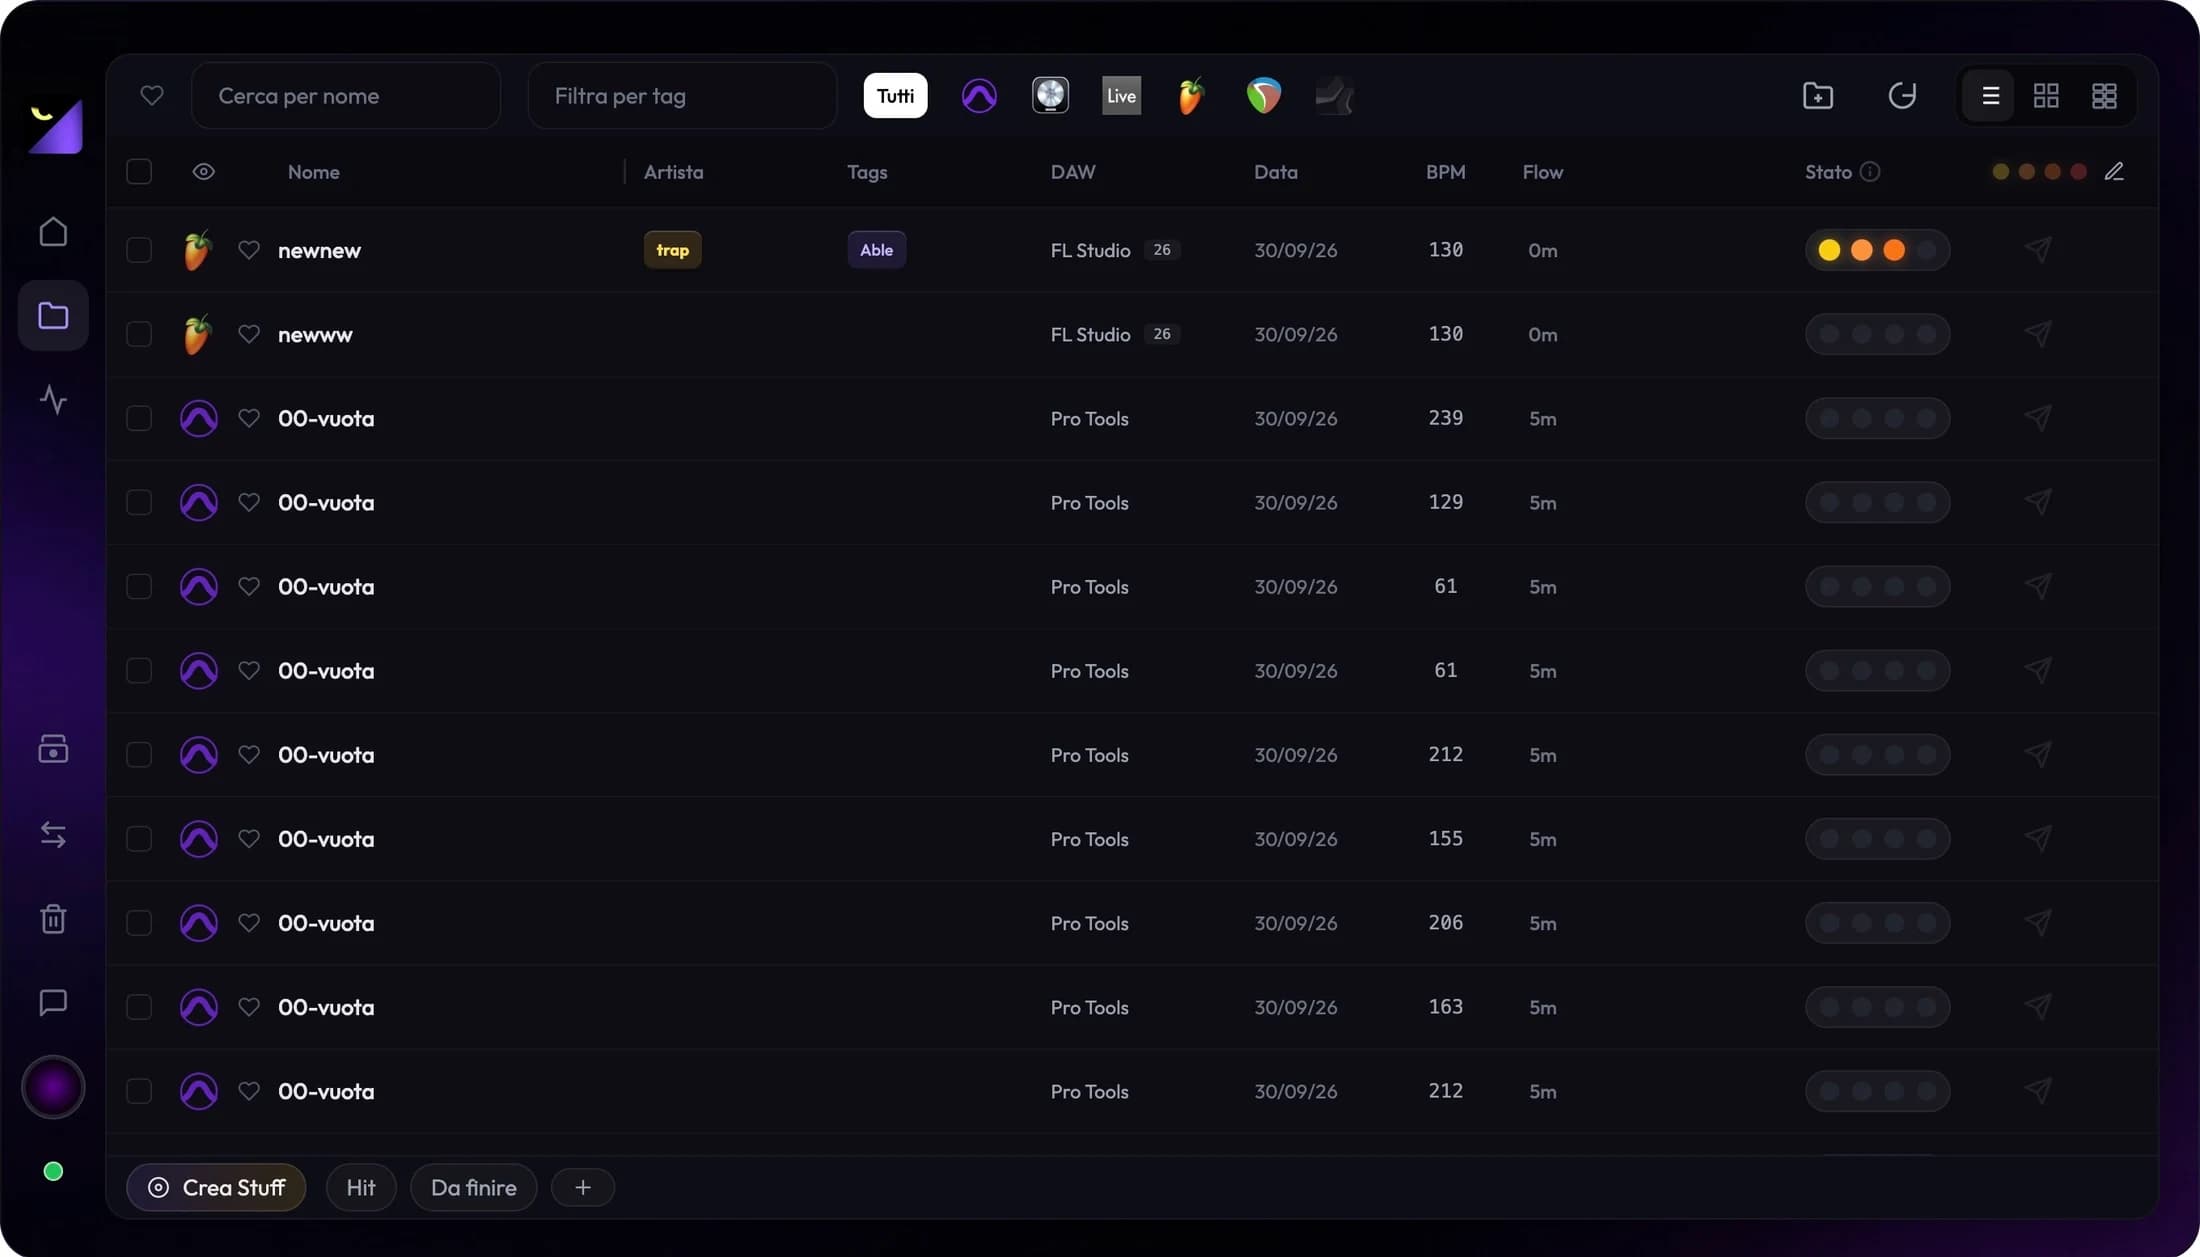Select the newww row checkbox
The width and height of the screenshot is (2200, 1257).
[x=139, y=334]
